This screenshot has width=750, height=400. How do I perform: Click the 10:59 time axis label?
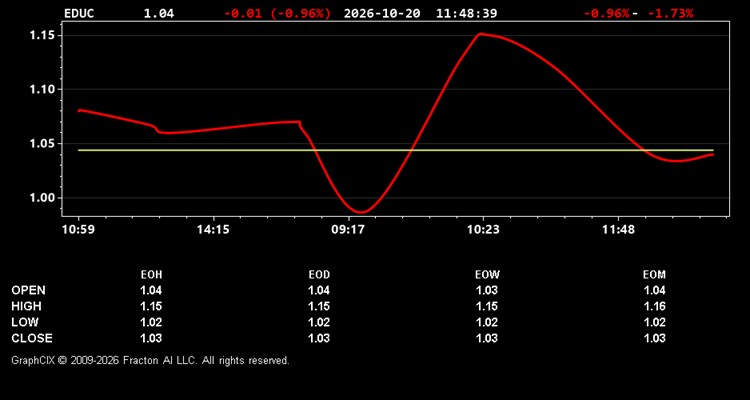[78, 230]
